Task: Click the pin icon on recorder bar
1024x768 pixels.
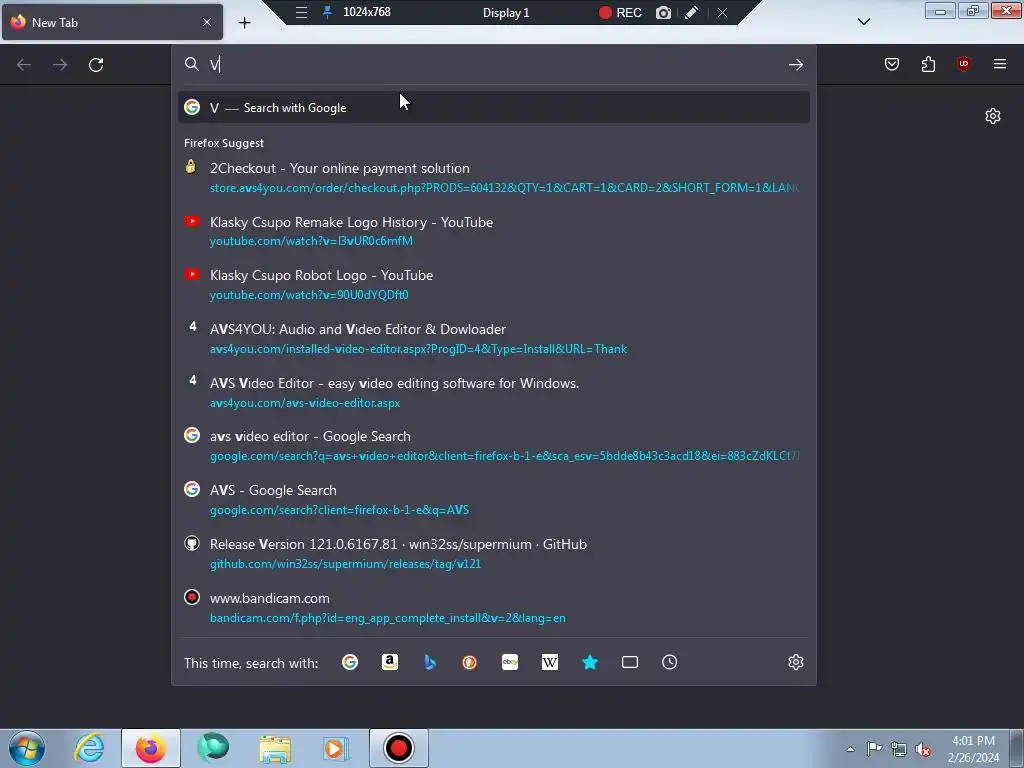Action: pos(327,12)
